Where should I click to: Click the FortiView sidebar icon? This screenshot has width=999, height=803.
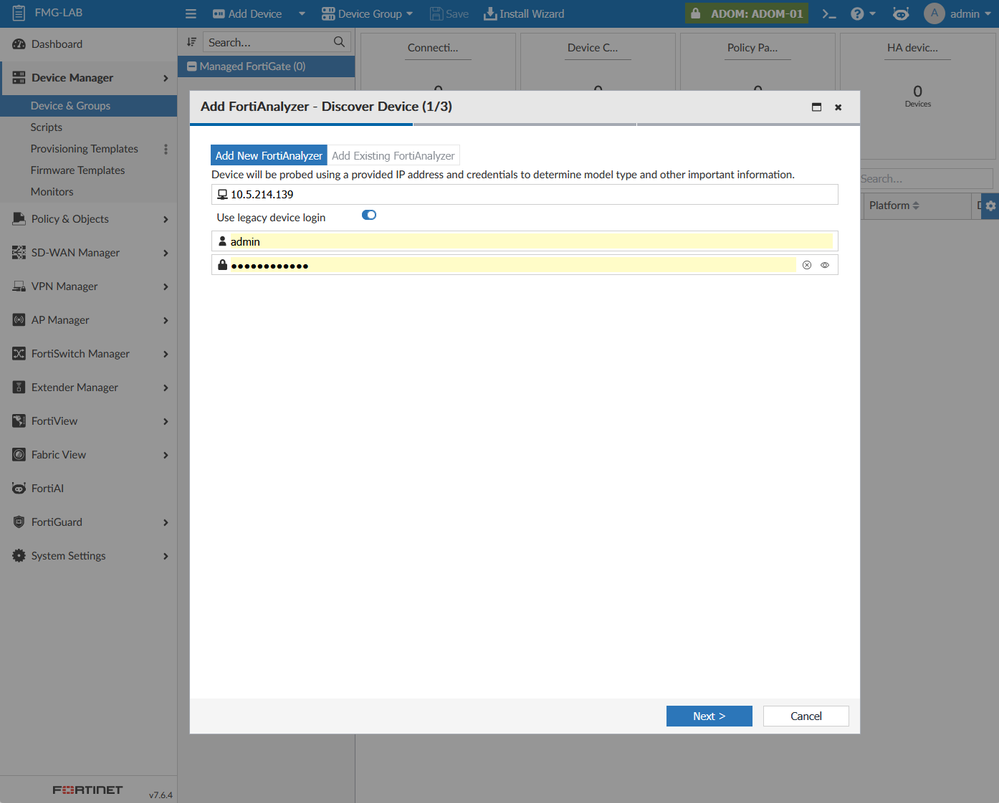point(19,421)
